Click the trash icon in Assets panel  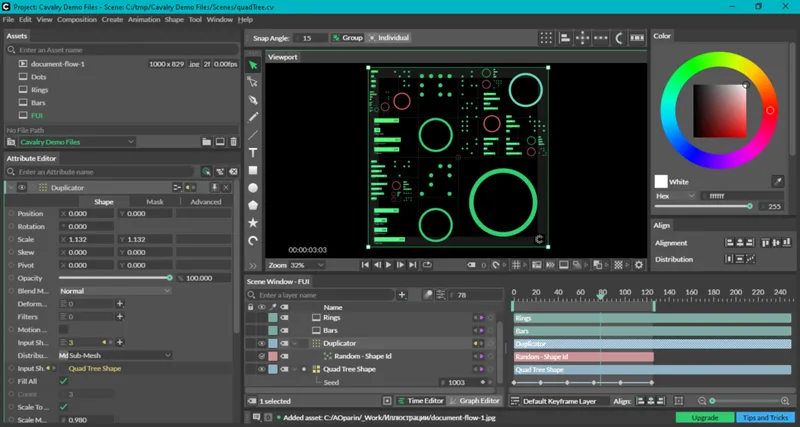click(x=233, y=142)
